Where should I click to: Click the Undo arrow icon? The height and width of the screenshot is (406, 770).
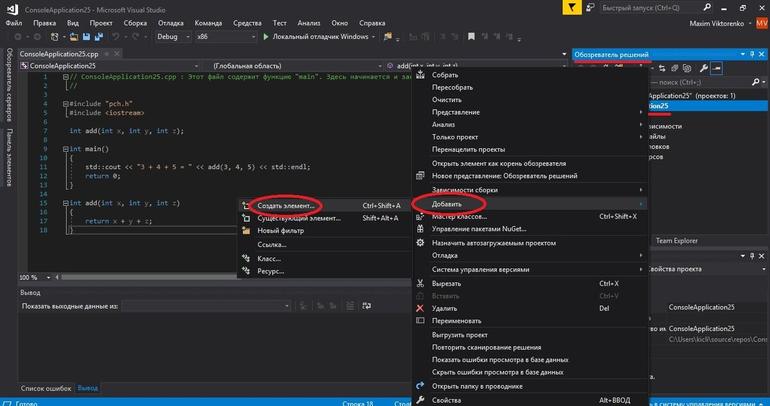tap(115, 37)
